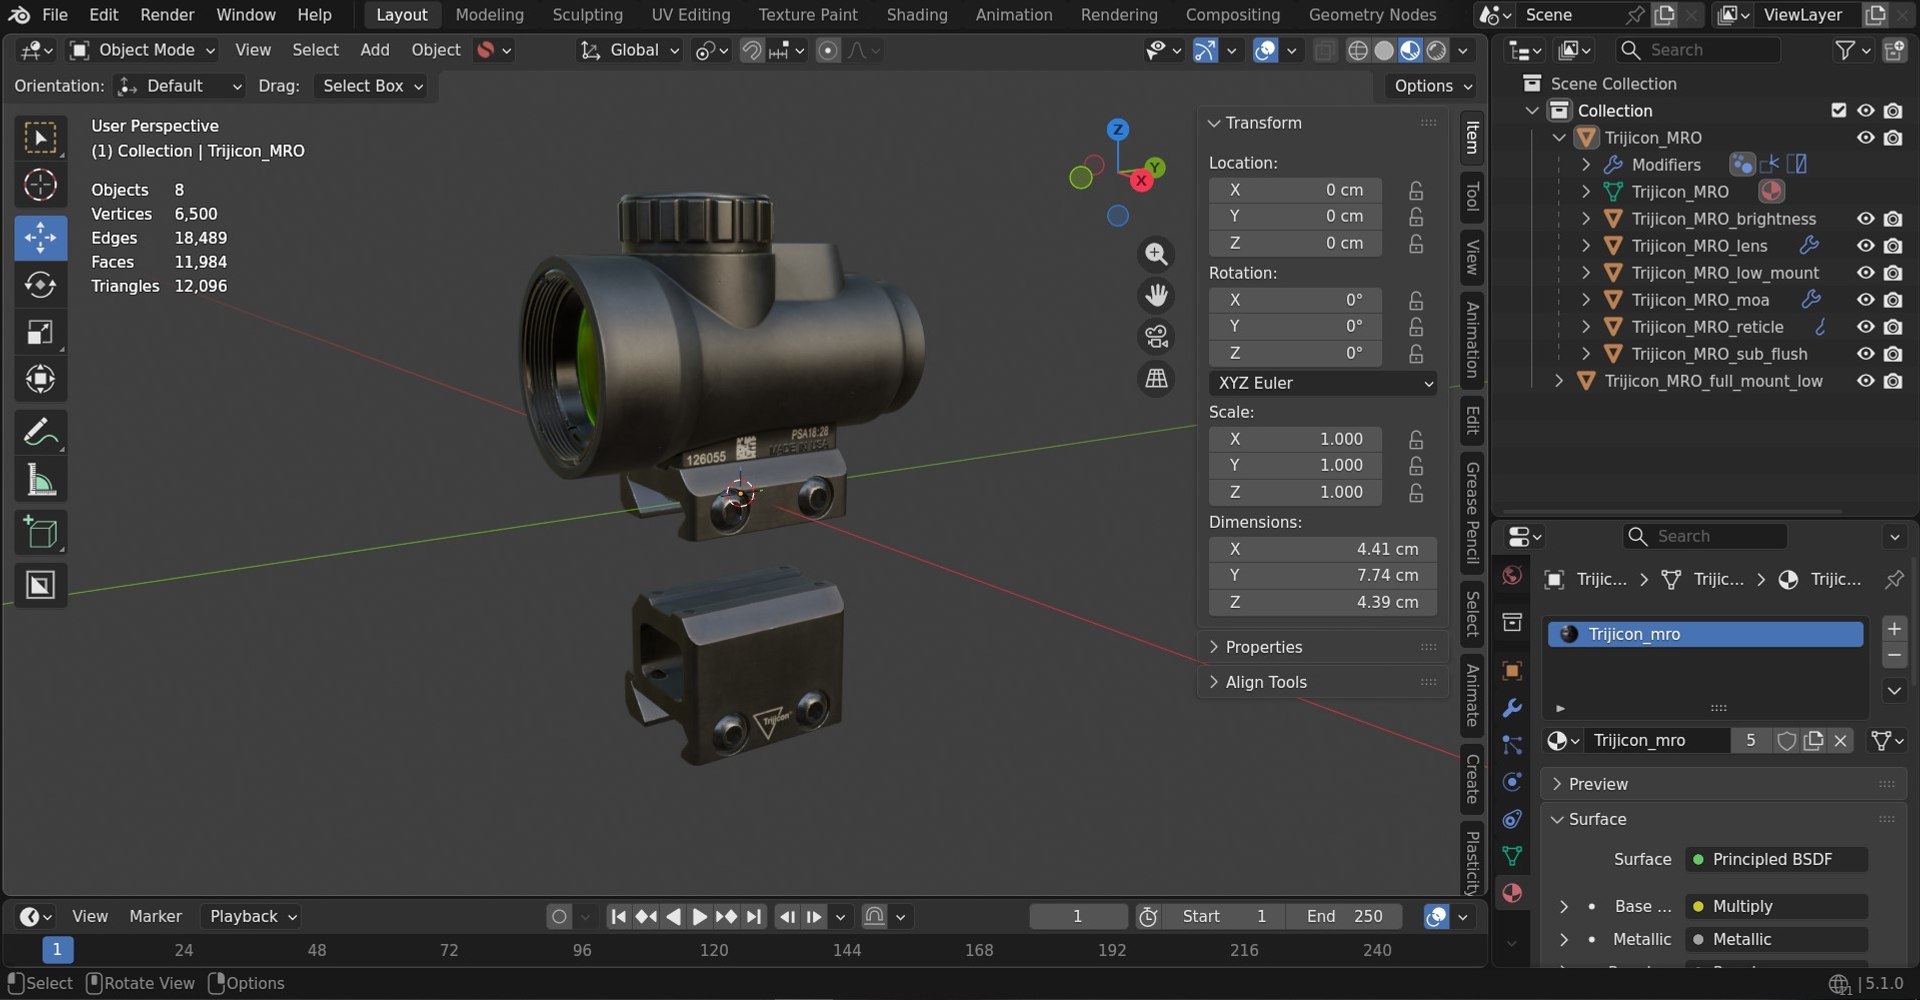Click the End frame 250 field
This screenshot has width=1920, height=1000.
tap(1345, 916)
